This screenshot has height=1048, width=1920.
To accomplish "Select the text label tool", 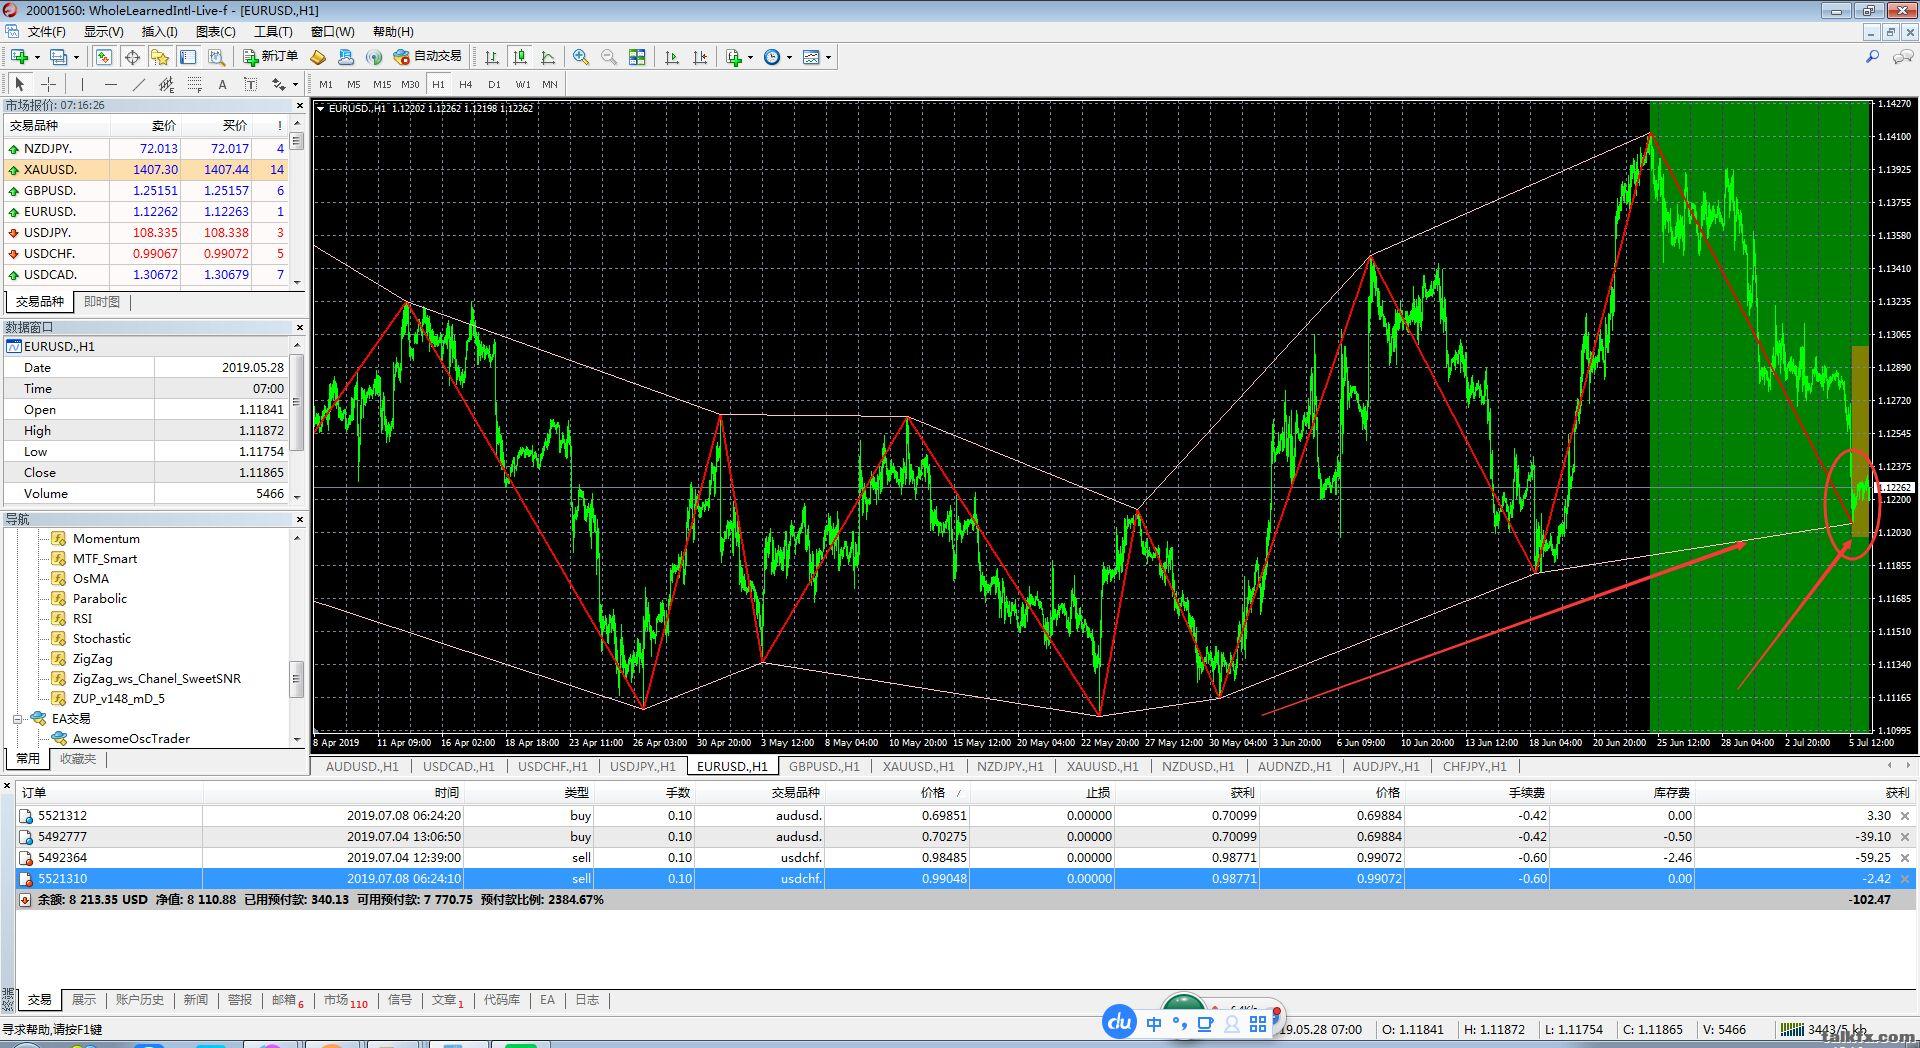I will (x=250, y=84).
